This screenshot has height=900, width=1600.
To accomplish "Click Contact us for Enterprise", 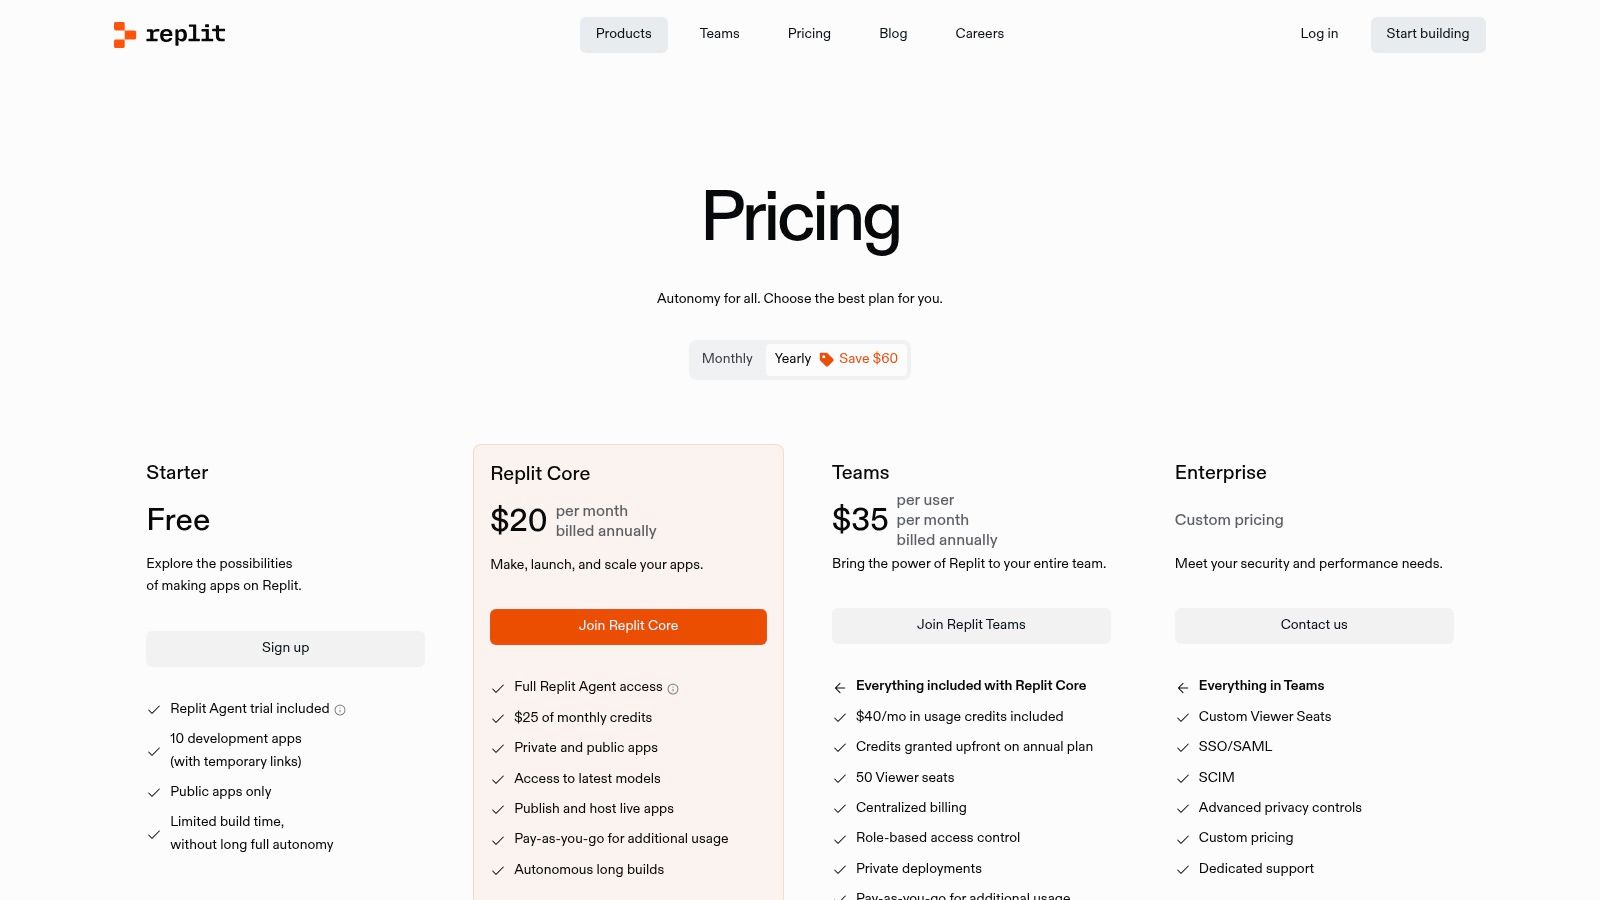I will pyautogui.click(x=1314, y=625).
